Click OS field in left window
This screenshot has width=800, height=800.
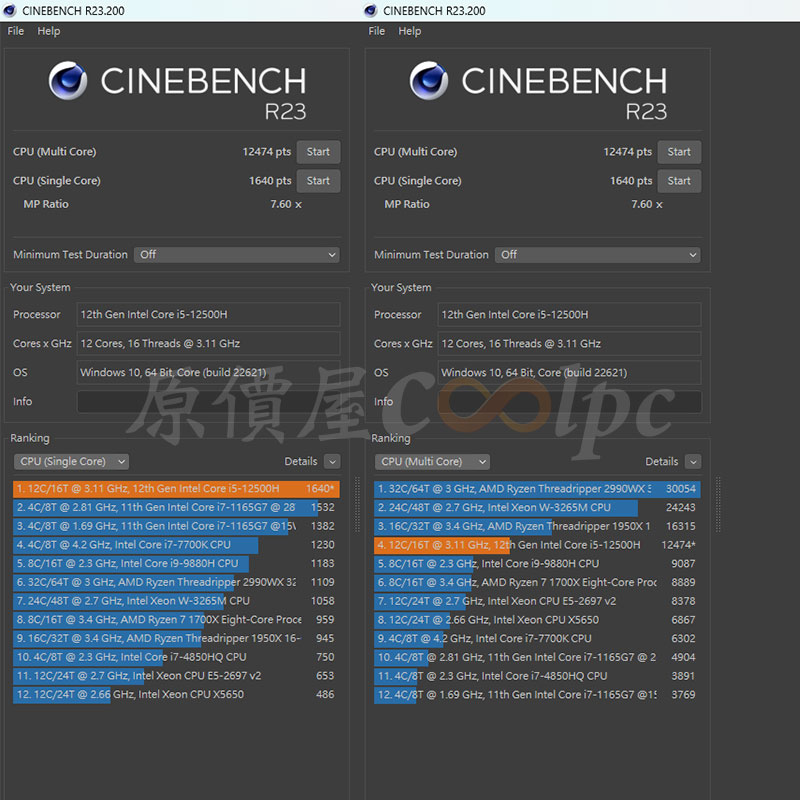[x=208, y=372]
